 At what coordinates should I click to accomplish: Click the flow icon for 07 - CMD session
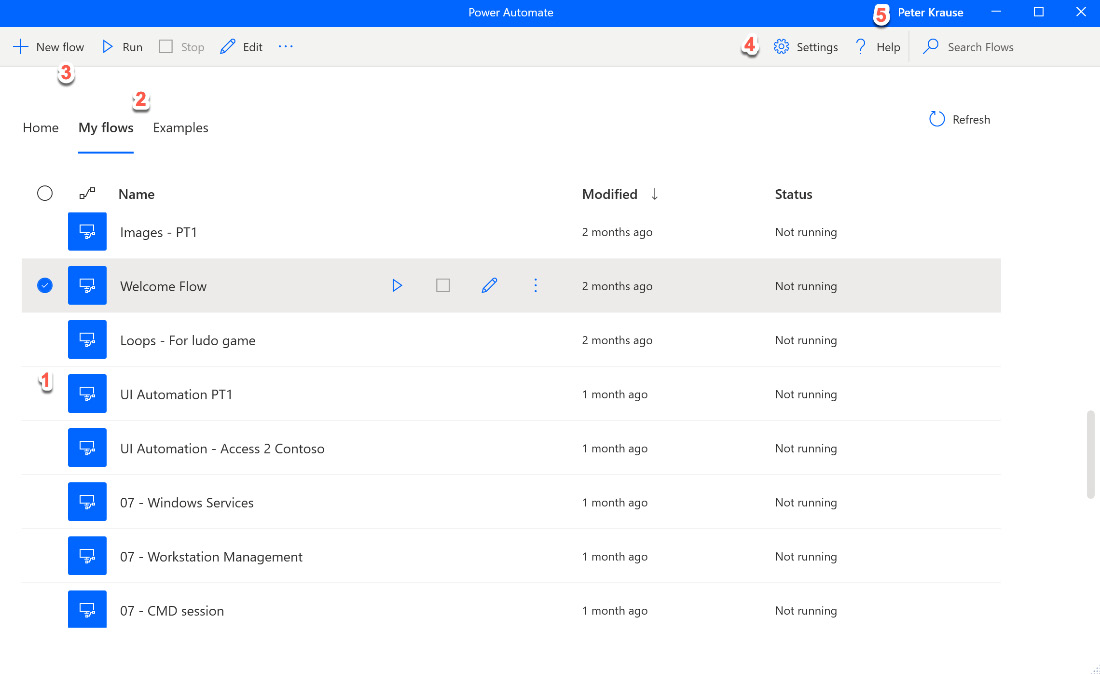(x=87, y=609)
